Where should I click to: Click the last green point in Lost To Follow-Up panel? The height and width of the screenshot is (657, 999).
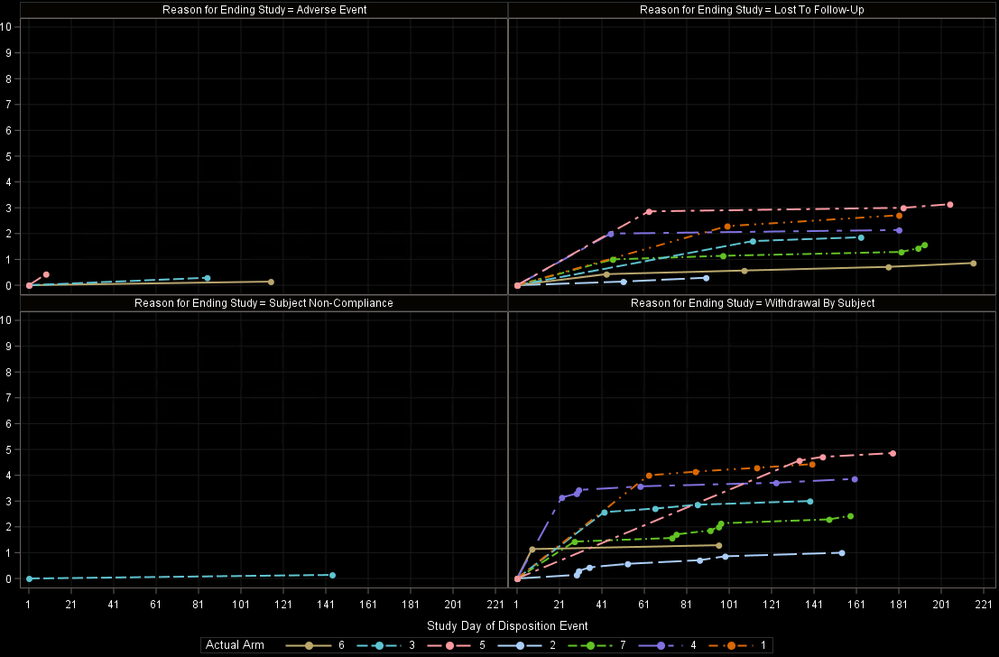(924, 245)
